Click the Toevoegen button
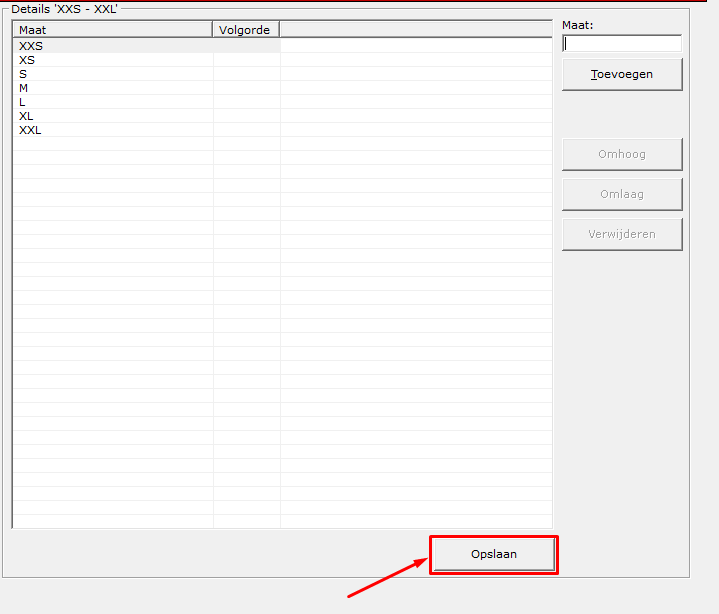Screen dimensions: 719x614 [622, 74]
